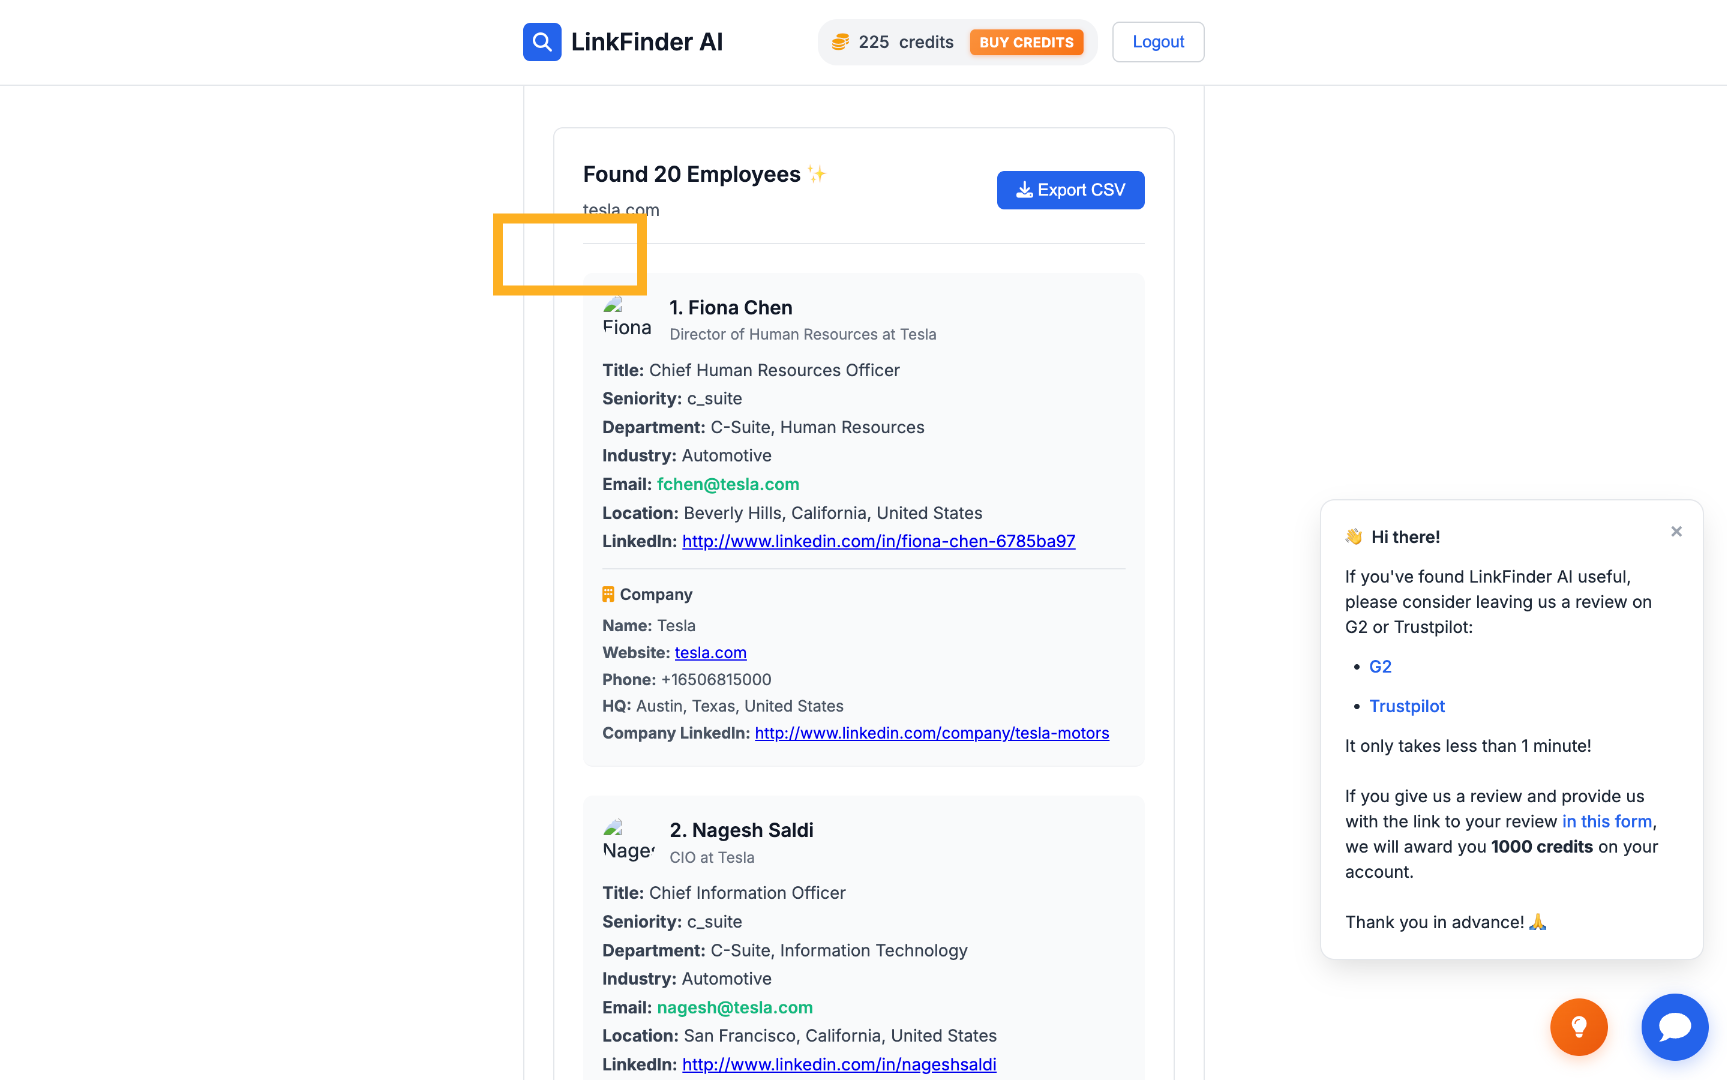1727x1080 pixels.
Task: Open the 'in this form' link
Action: click(1607, 821)
